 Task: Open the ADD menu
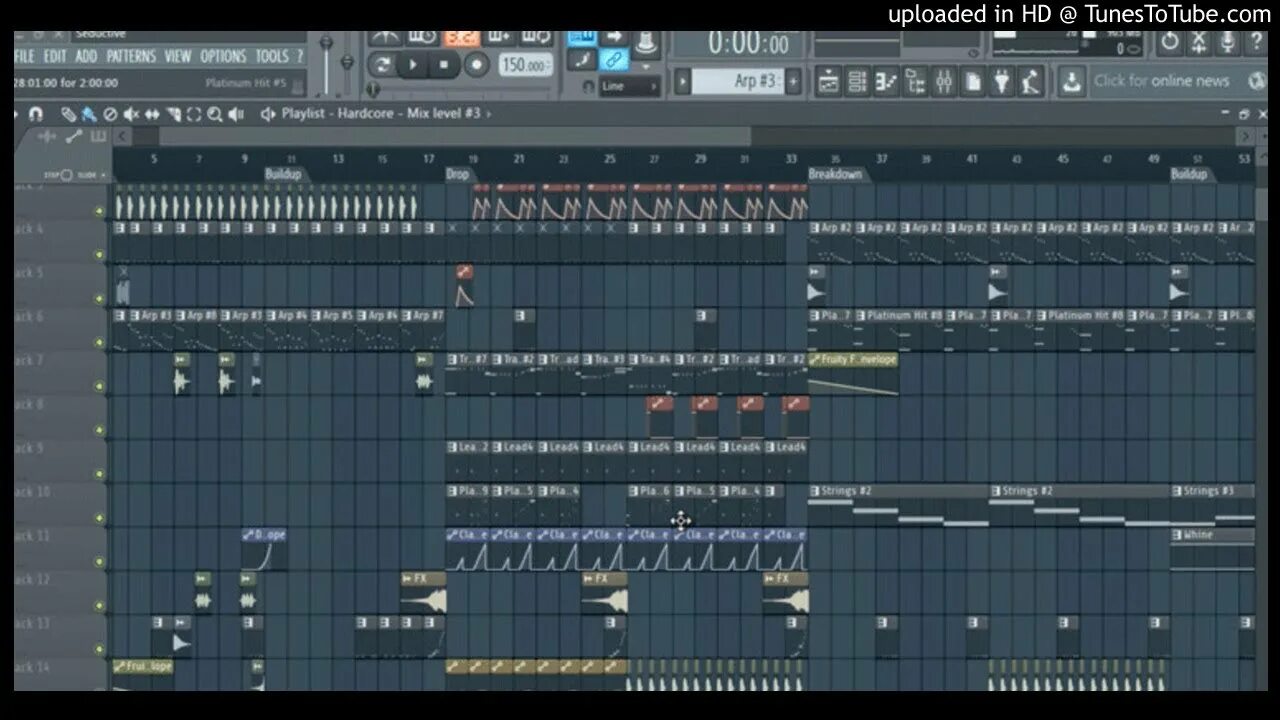pyautogui.click(x=86, y=57)
